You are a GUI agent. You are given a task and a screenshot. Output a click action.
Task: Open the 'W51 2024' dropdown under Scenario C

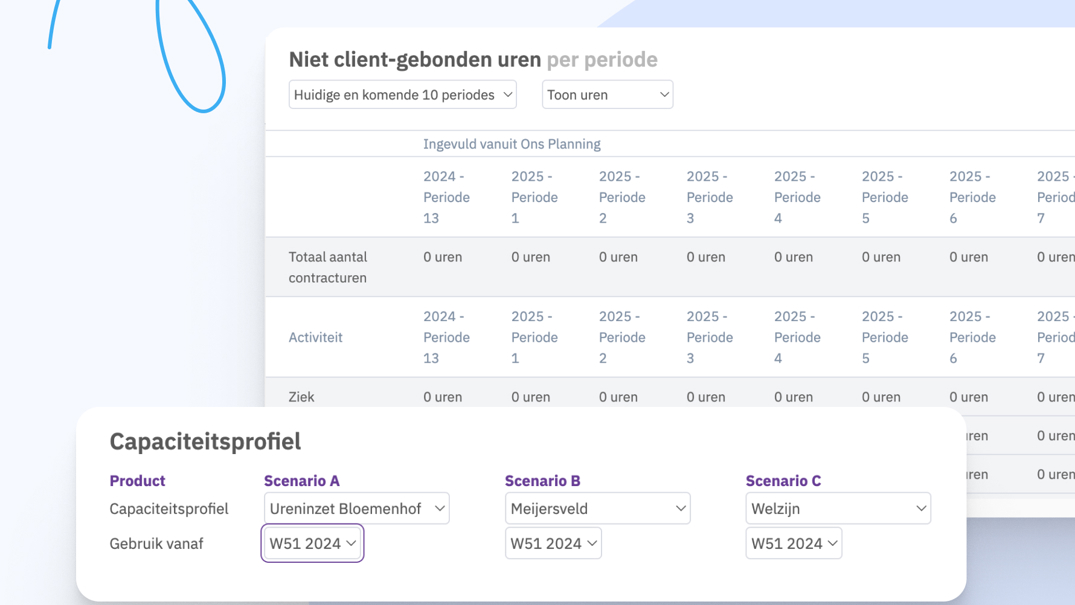click(793, 543)
